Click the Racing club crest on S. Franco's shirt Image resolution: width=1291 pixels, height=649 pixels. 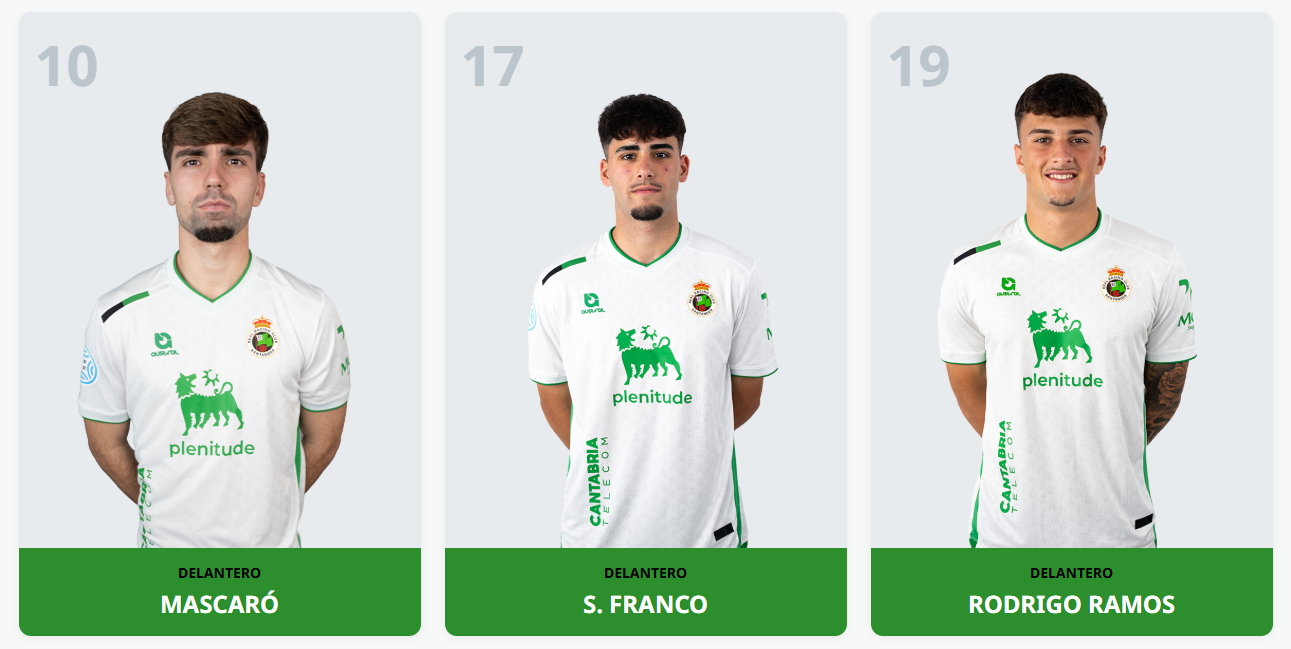tap(703, 298)
